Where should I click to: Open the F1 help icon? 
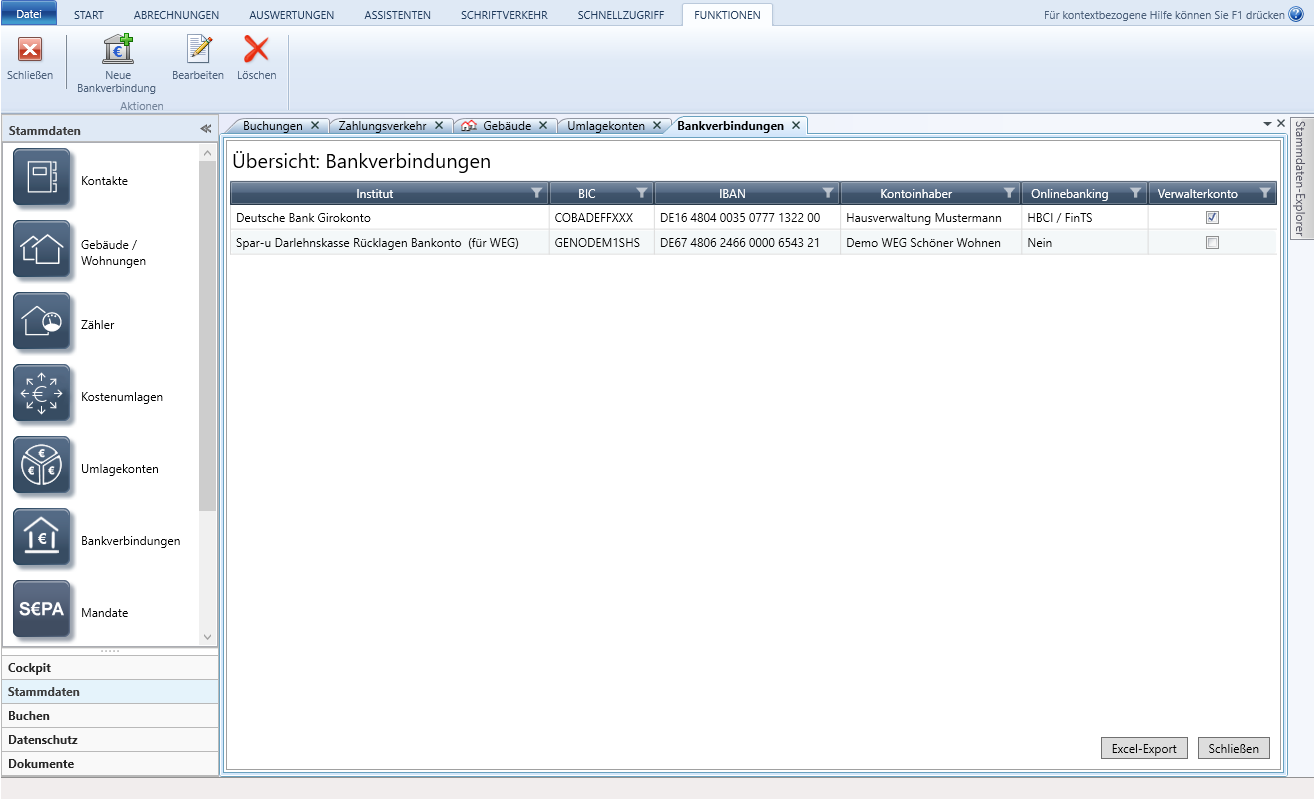pos(1296,14)
